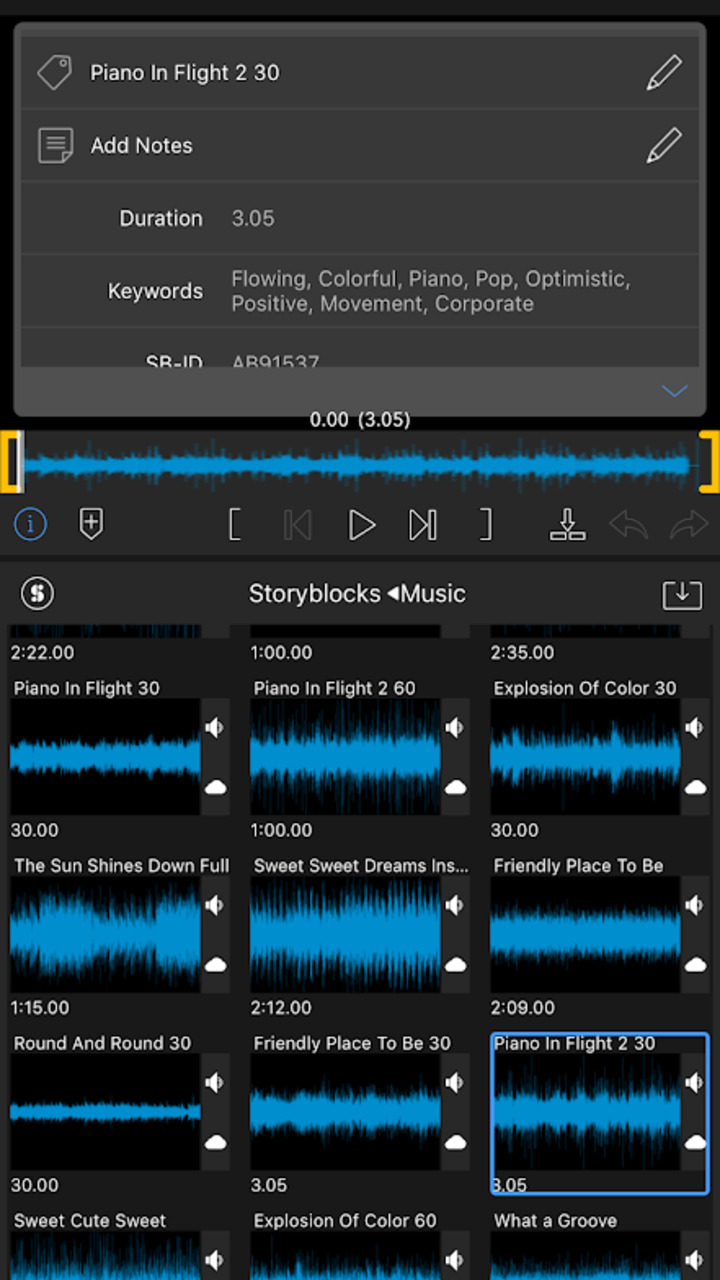Viewport: 720px width, 1280px height.
Task: Click the Keywords list starting with Flowing
Action: (431, 291)
